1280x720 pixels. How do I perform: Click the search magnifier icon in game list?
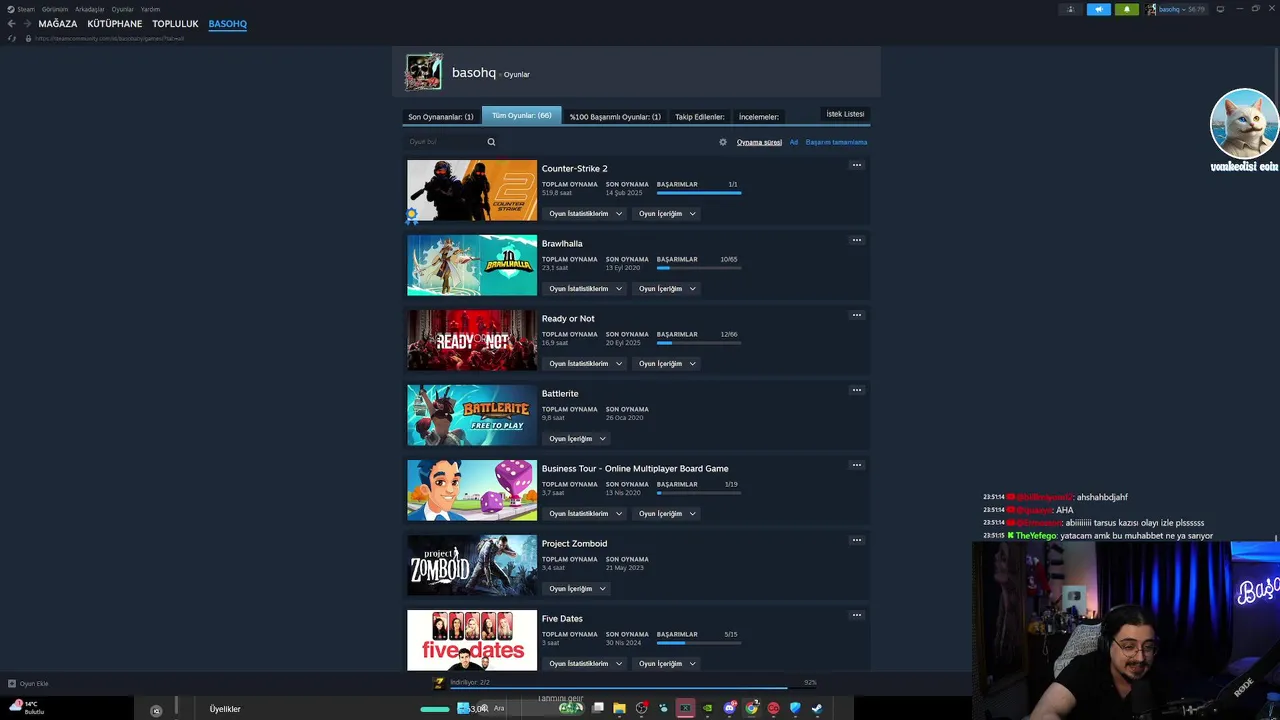491,142
